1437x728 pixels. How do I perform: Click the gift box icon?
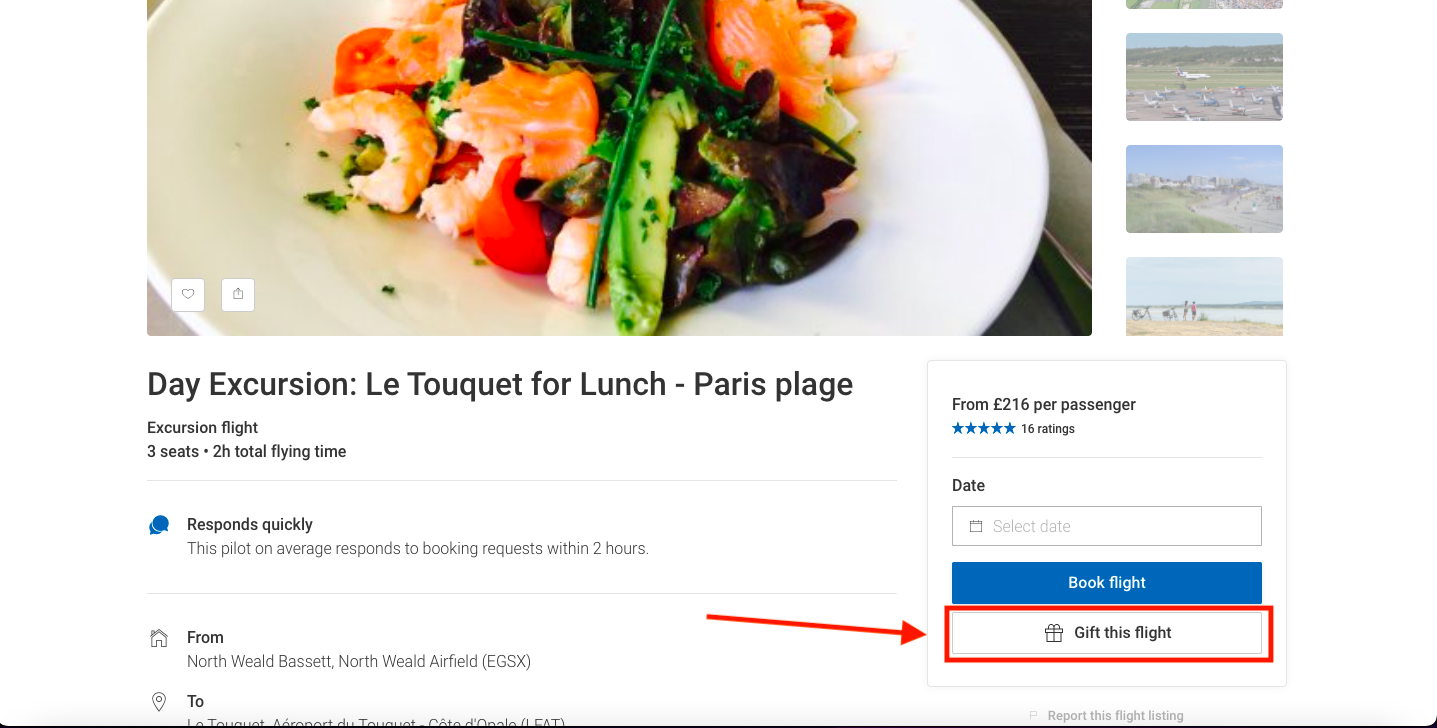point(1053,633)
